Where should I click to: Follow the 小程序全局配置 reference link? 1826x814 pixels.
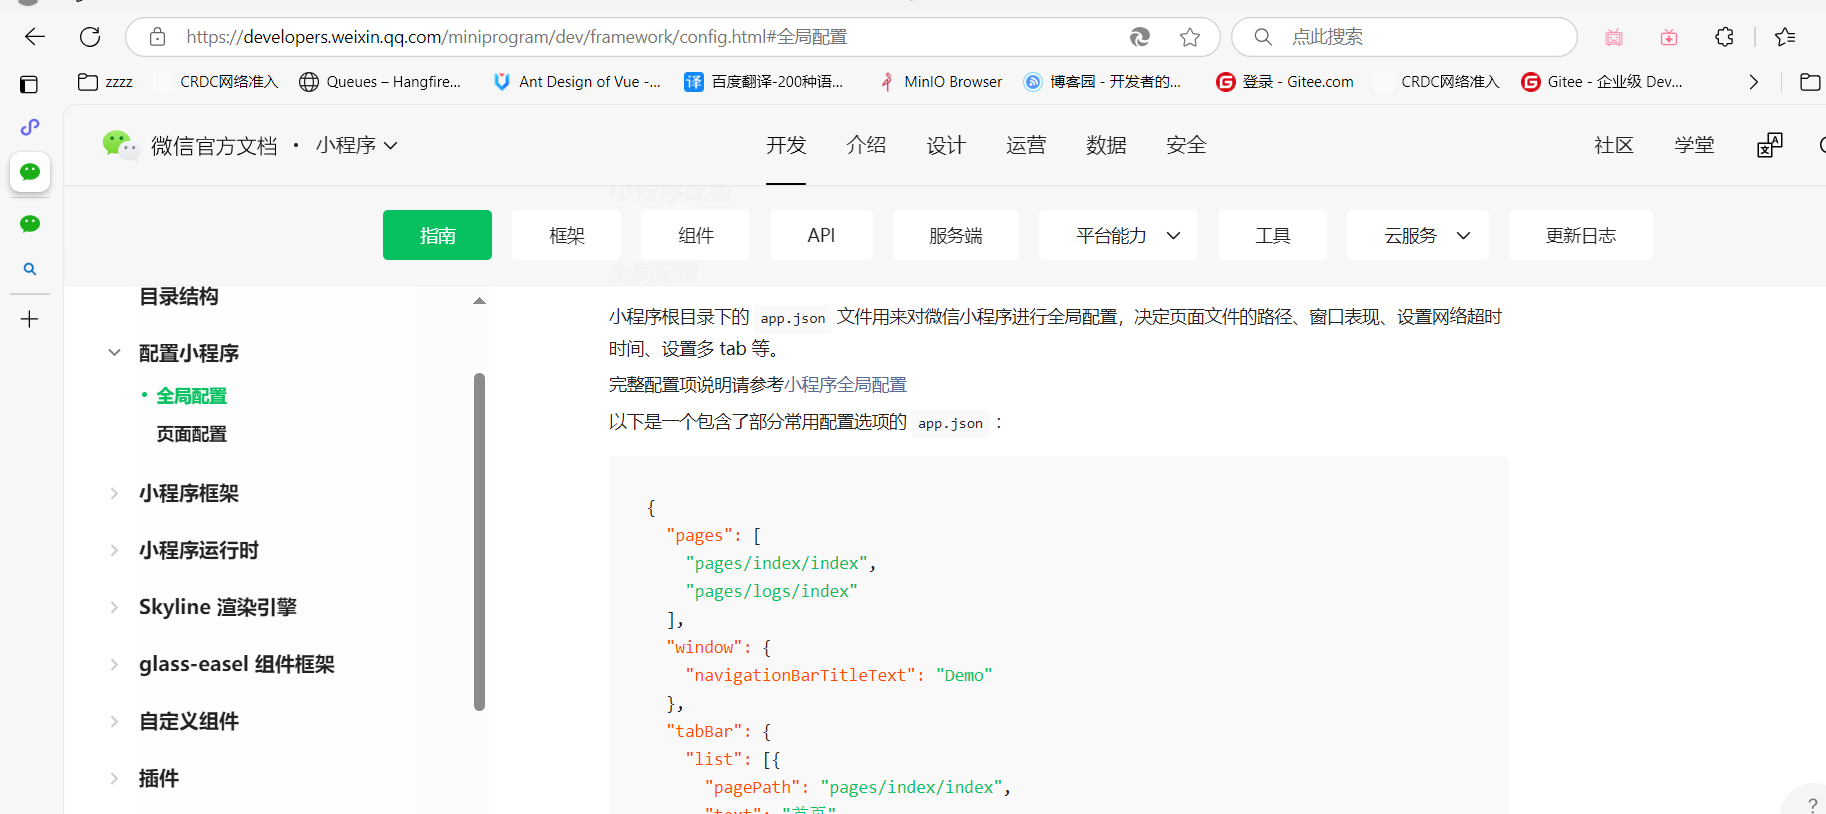(846, 384)
